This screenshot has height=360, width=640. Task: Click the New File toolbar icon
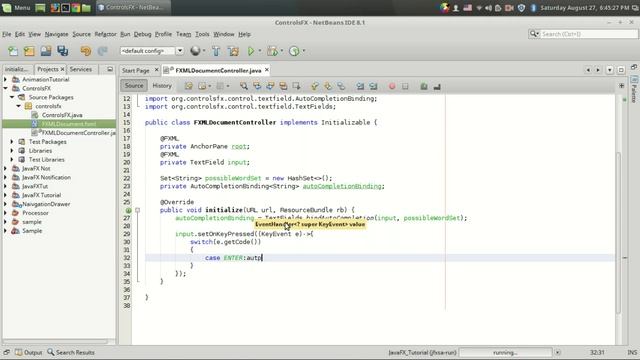[x=13, y=51]
